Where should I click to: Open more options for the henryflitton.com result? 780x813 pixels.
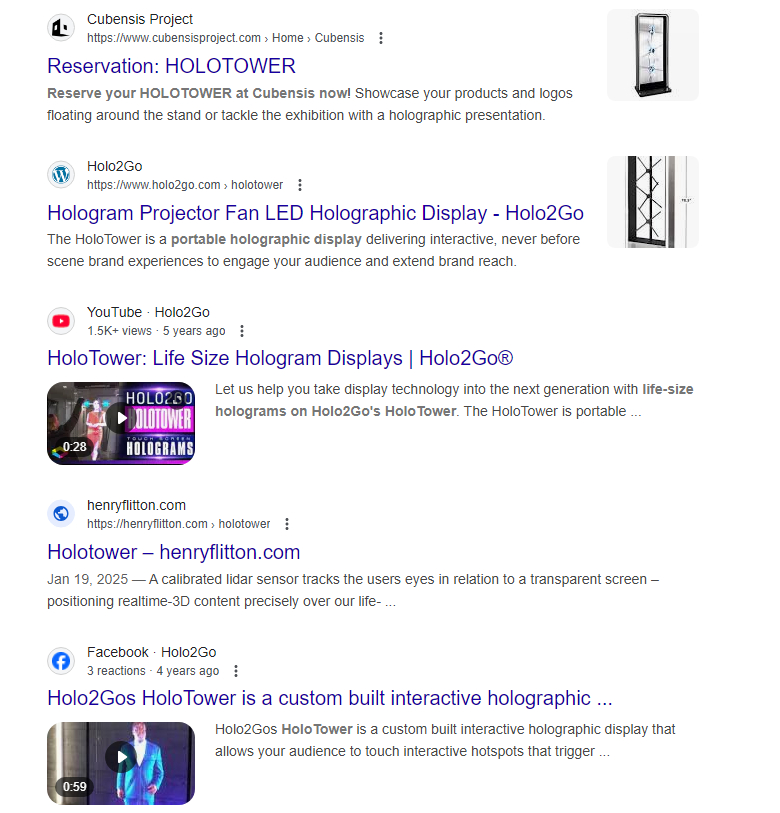coord(287,524)
